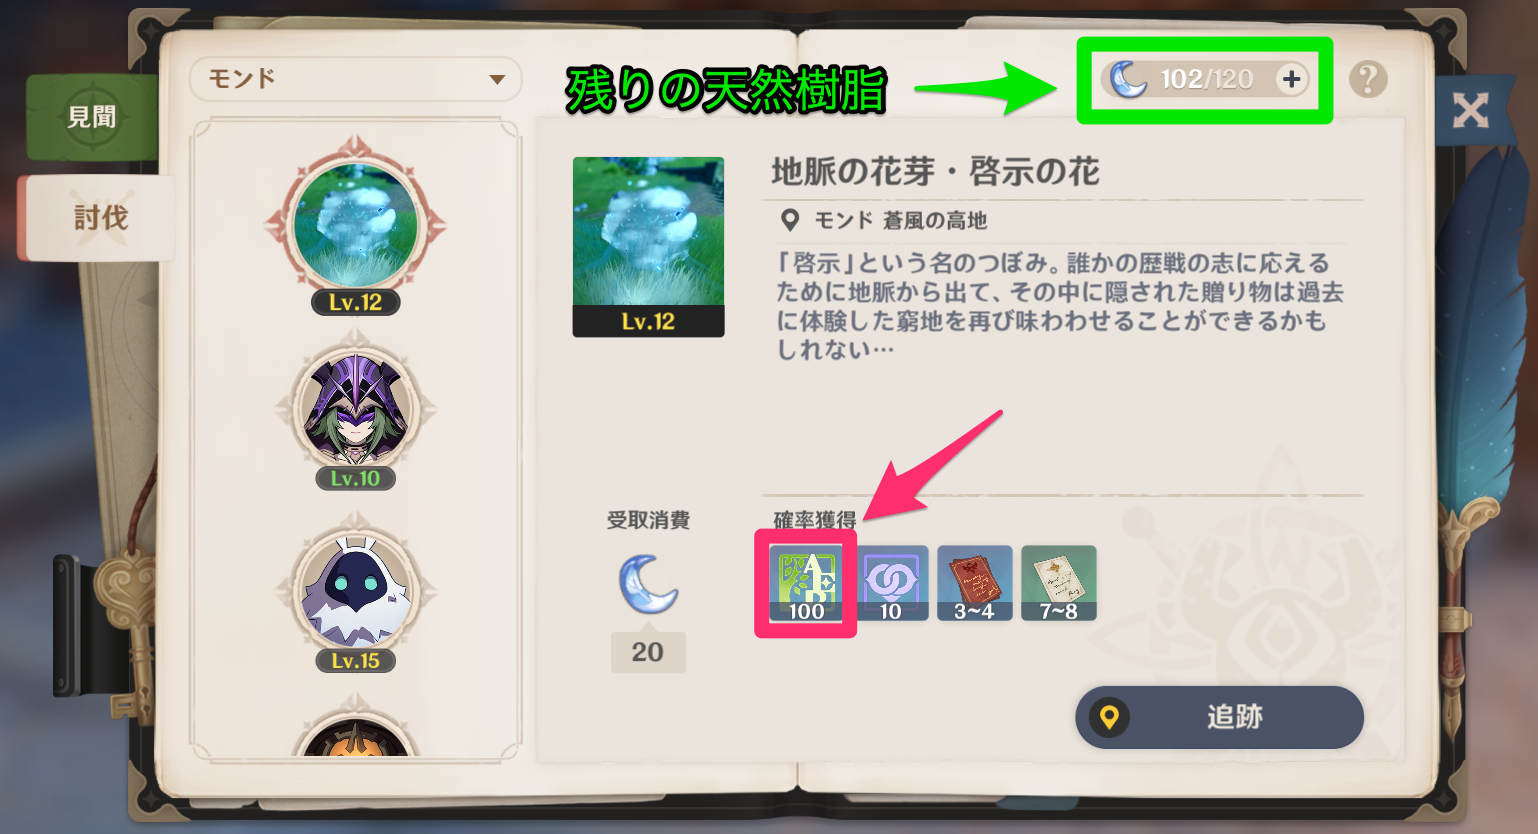1538x834 pixels.
Task: Click the dropdown arrow next to モンド
Action: pos(497,80)
